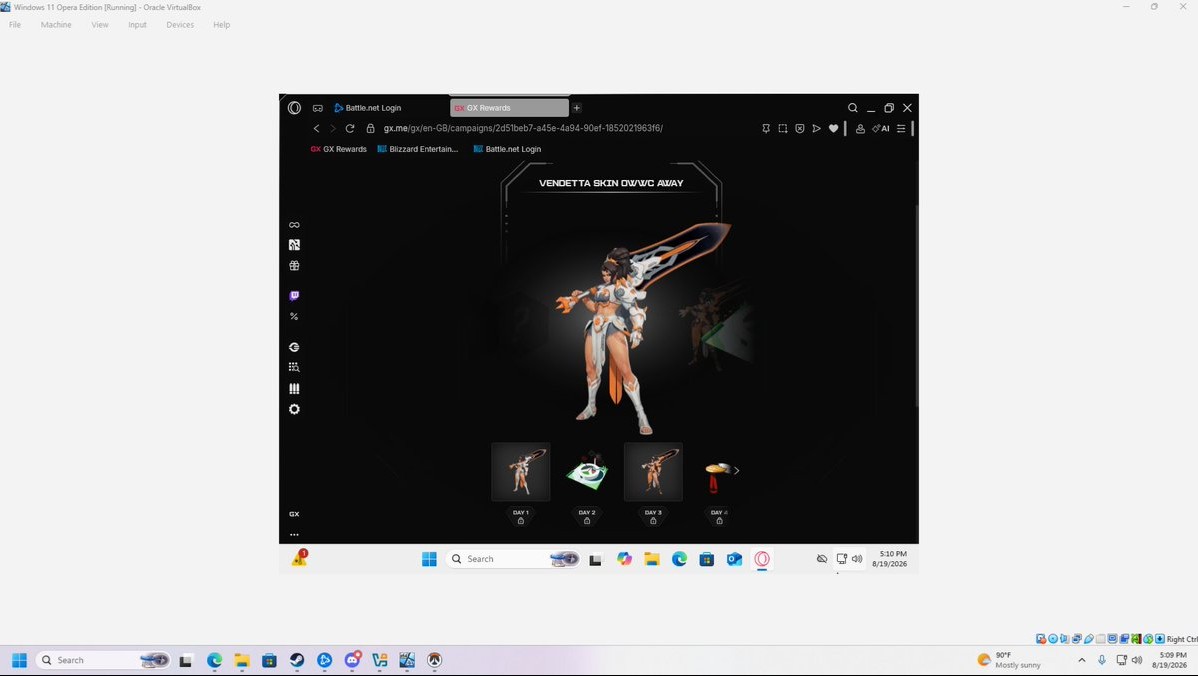Click the guest taskbar Search box
Screen dimensions: 1198x676
pos(513,559)
